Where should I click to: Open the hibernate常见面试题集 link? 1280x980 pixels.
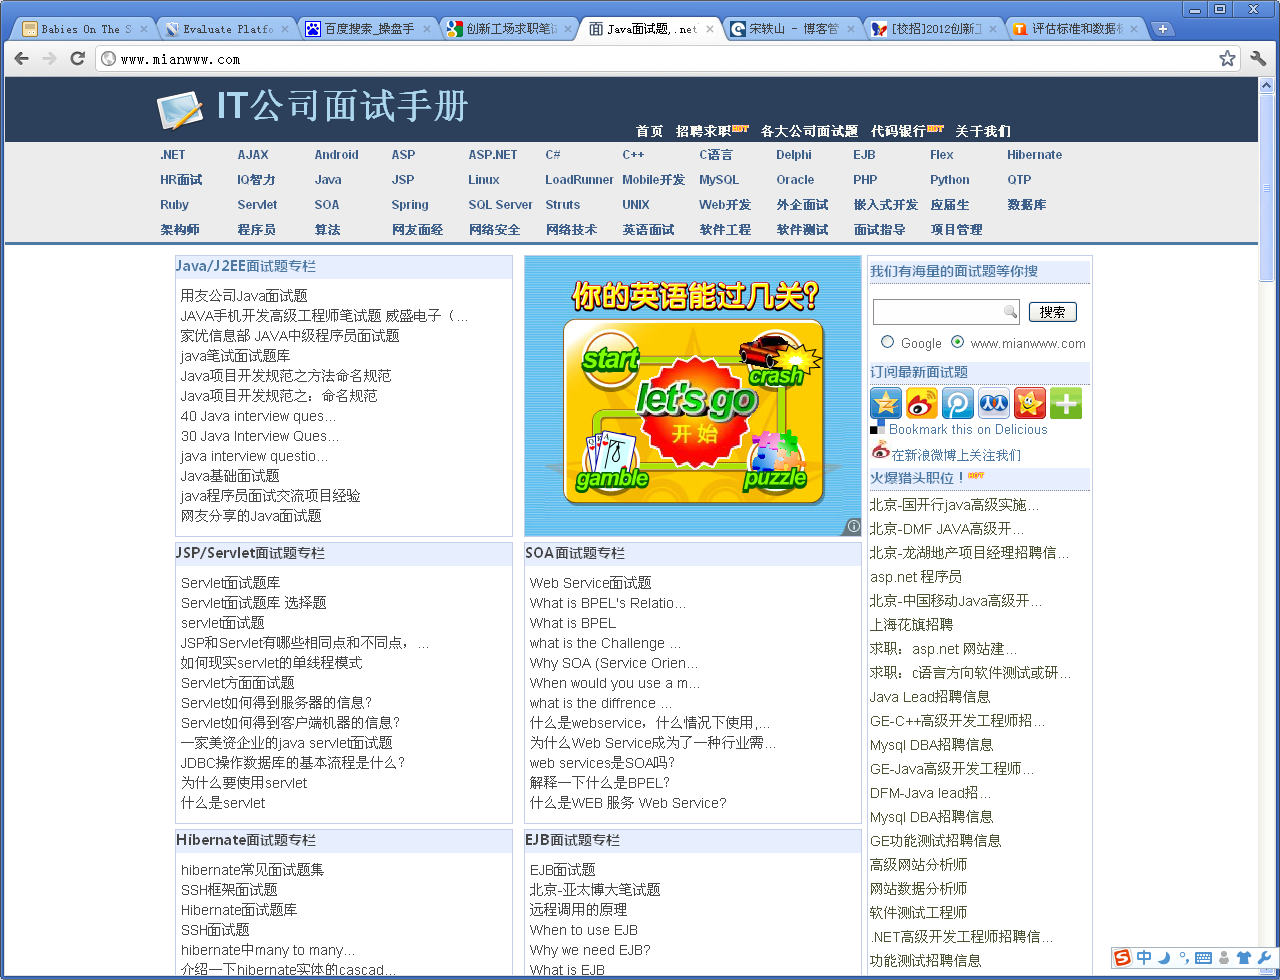(252, 870)
